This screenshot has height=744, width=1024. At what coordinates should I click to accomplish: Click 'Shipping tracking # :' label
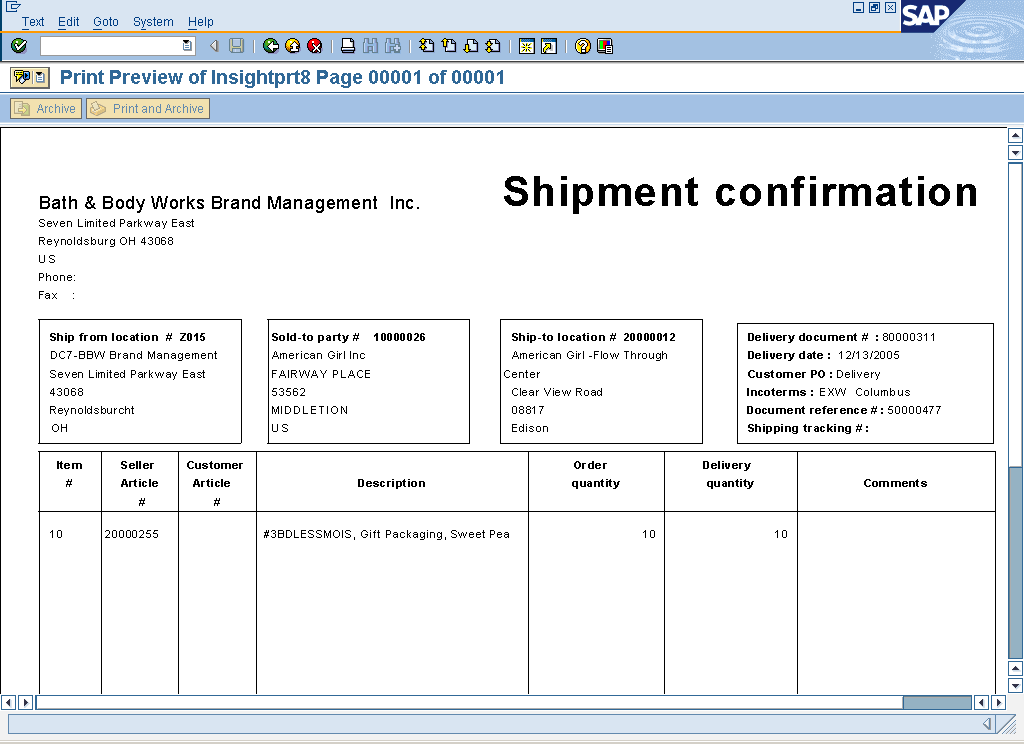[808, 429]
